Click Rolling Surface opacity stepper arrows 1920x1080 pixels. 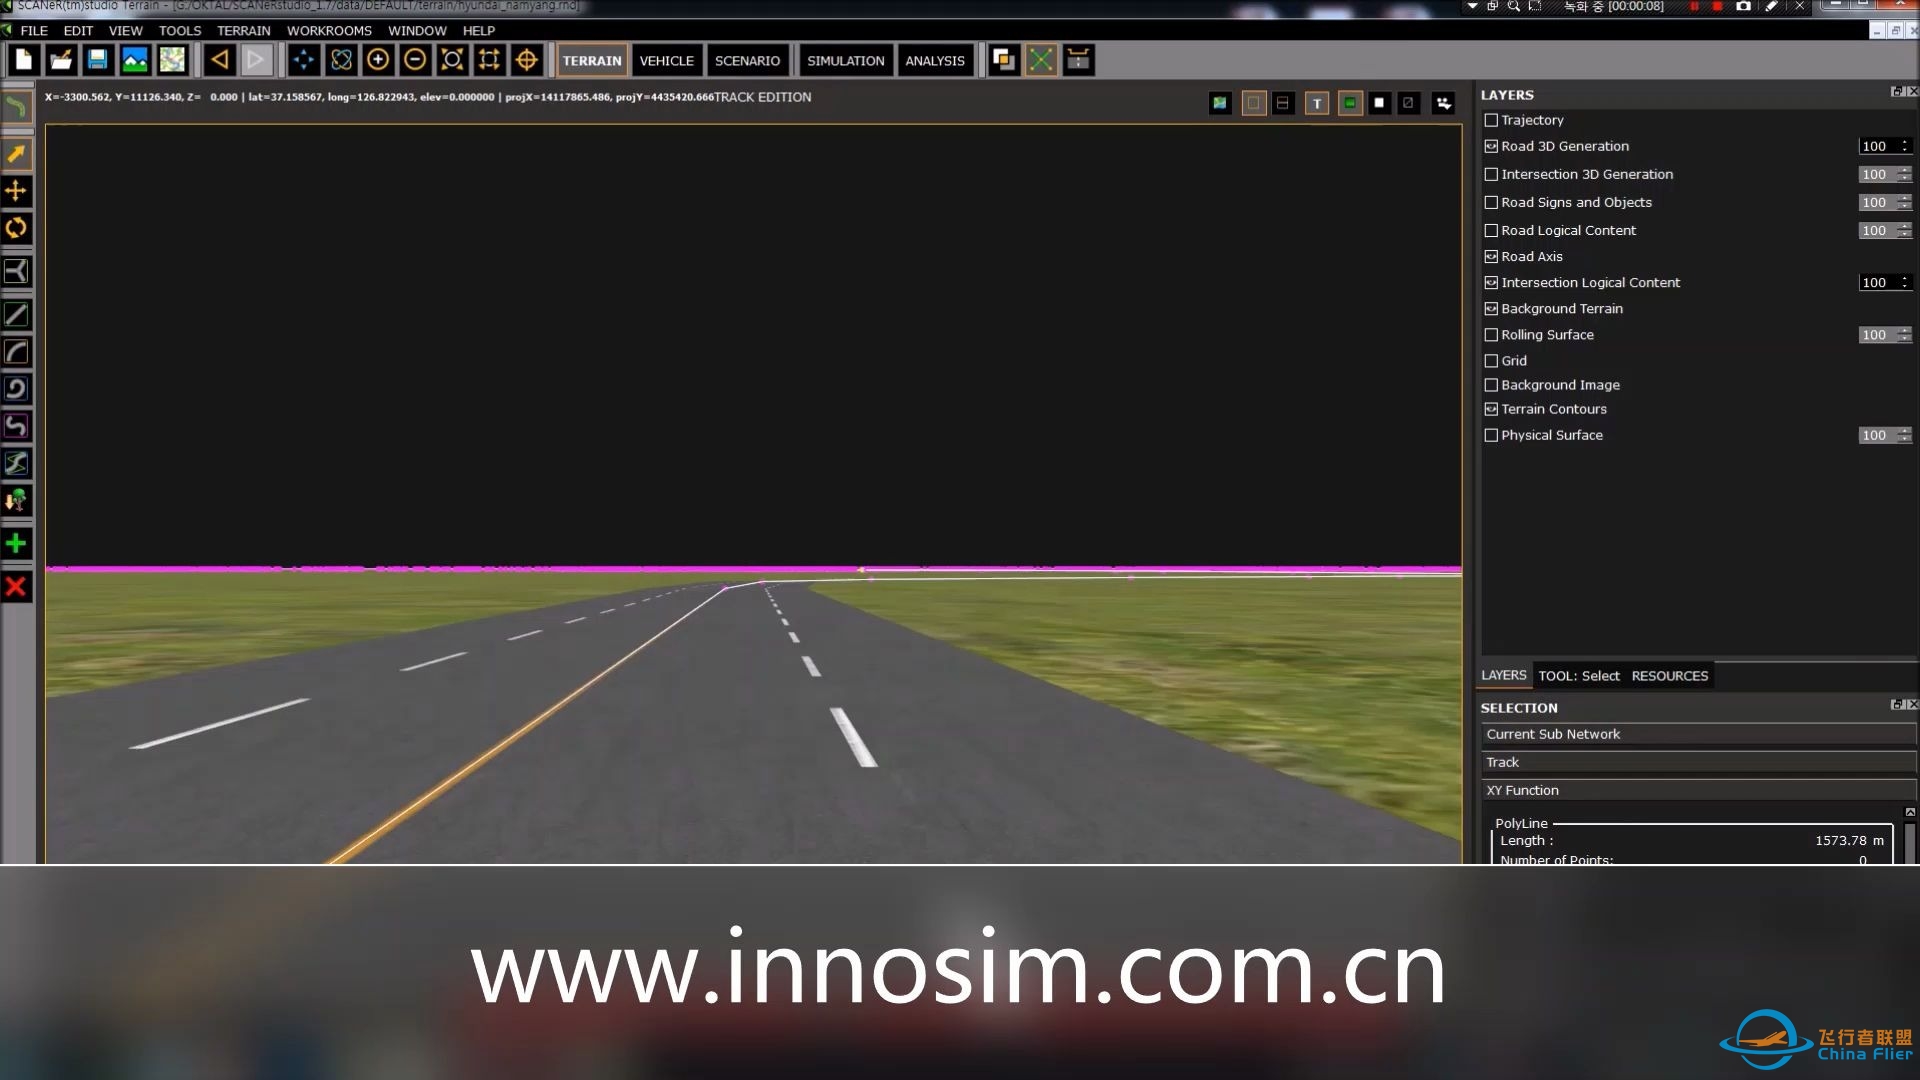[1905, 335]
